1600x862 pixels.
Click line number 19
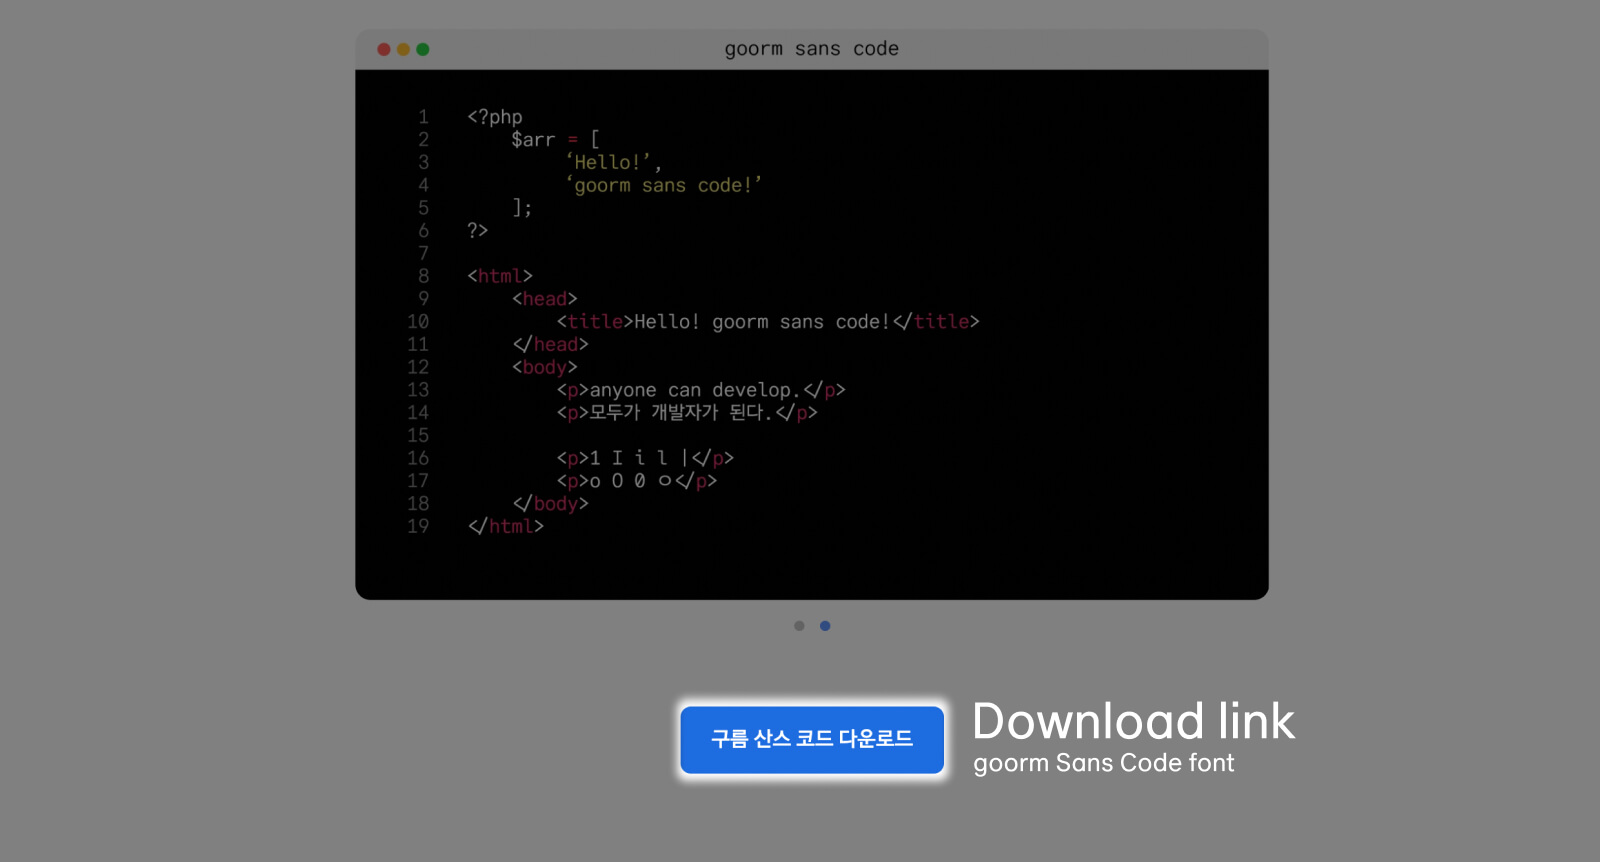(x=418, y=526)
